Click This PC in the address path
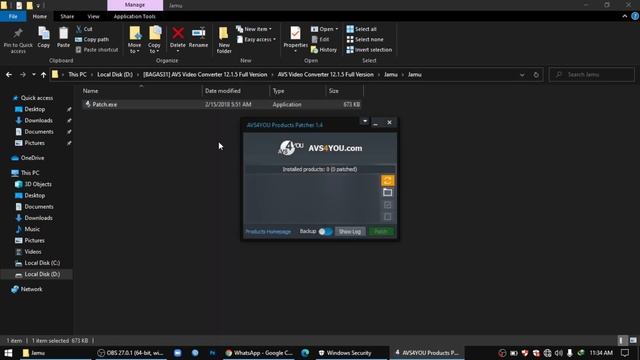 tap(77, 75)
